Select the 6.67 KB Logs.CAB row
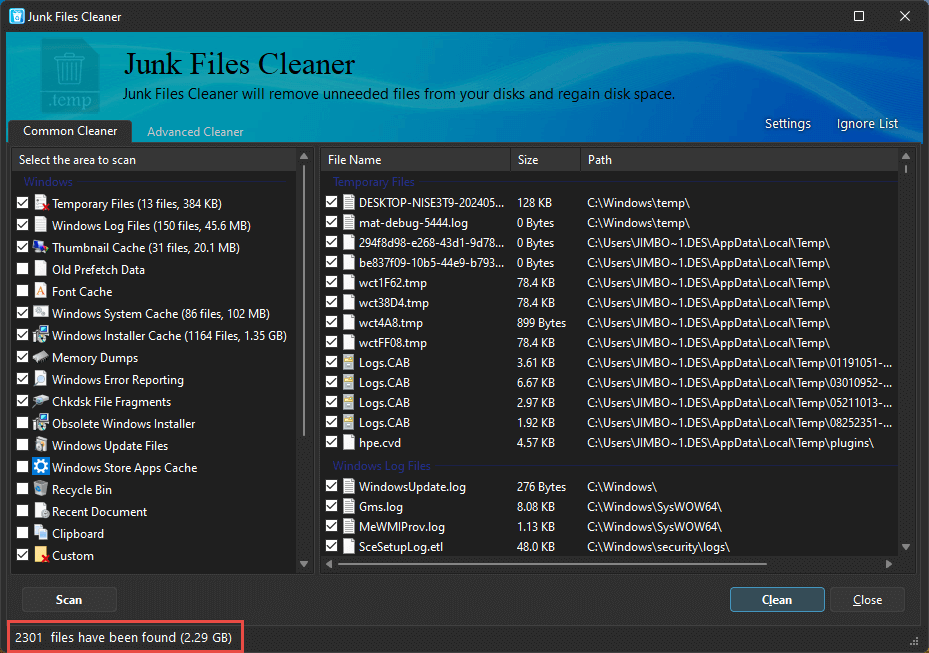This screenshot has height=653, width=929. (609, 383)
